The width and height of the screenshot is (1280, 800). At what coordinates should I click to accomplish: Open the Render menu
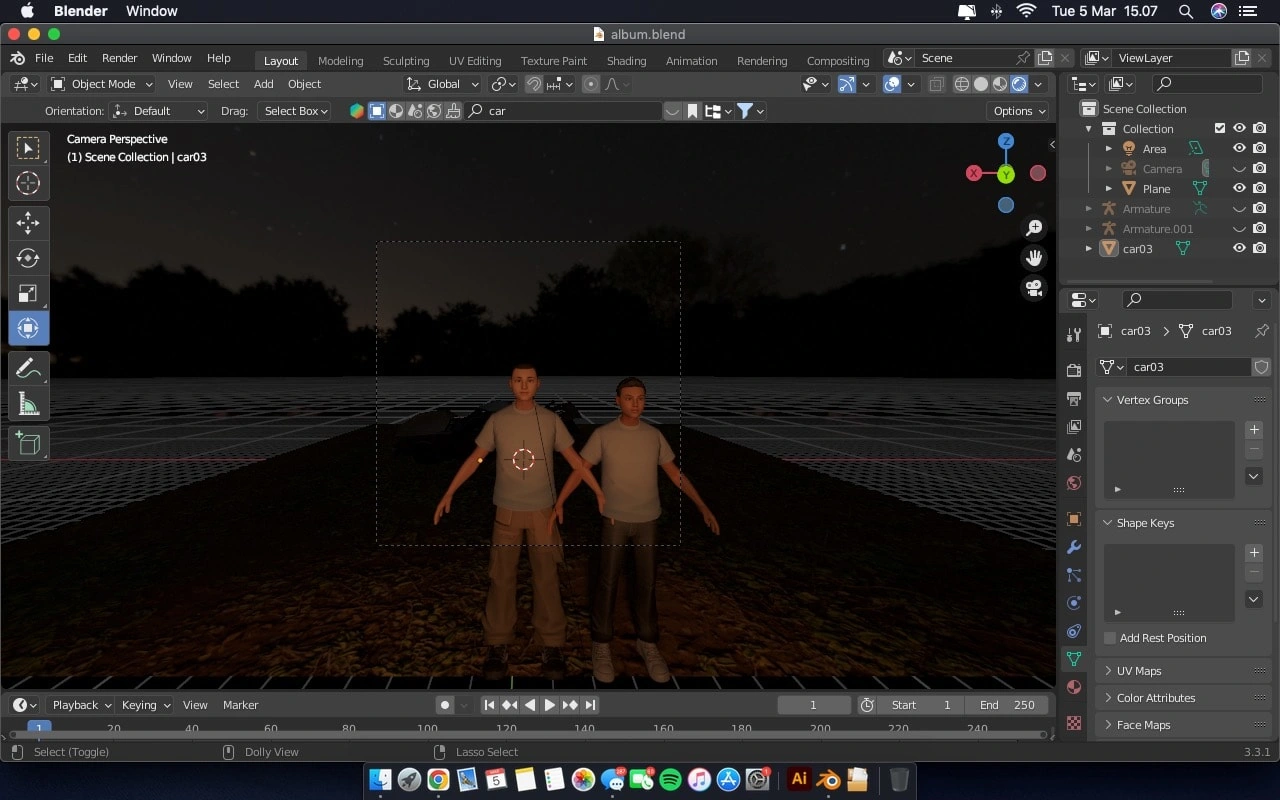pyautogui.click(x=120, y=58)
